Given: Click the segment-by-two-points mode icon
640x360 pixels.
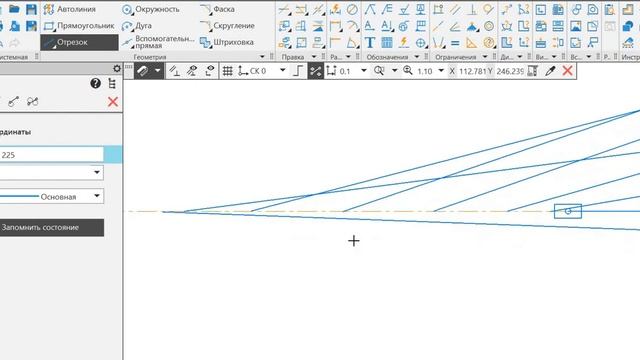Looking at the screenshot, I should point(13,101).
